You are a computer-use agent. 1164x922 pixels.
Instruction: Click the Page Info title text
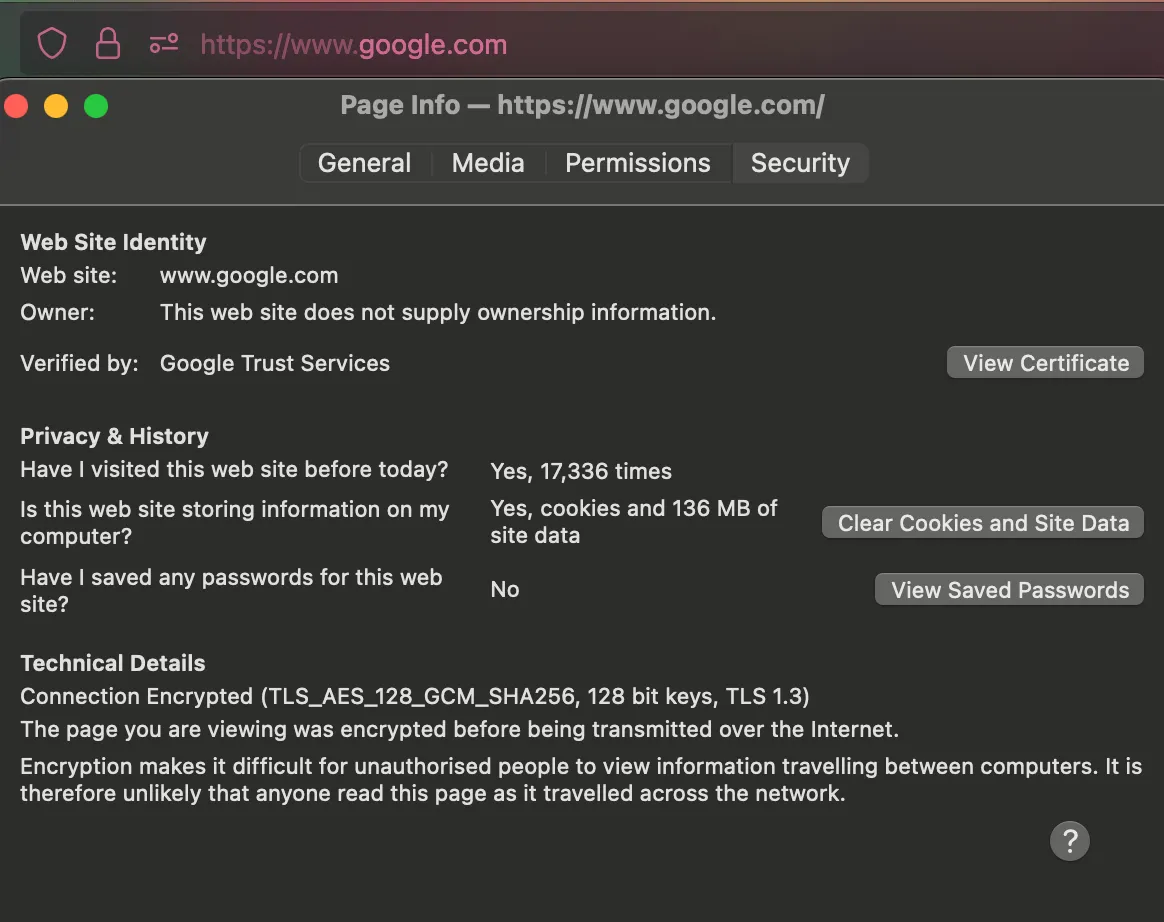tap(583, 105)
